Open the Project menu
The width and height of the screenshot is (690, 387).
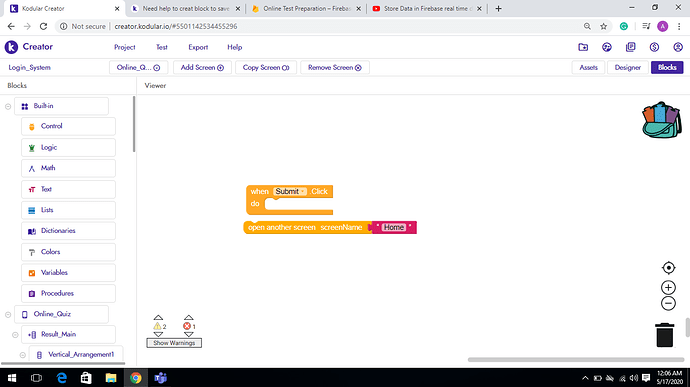[x=125, y=47]
